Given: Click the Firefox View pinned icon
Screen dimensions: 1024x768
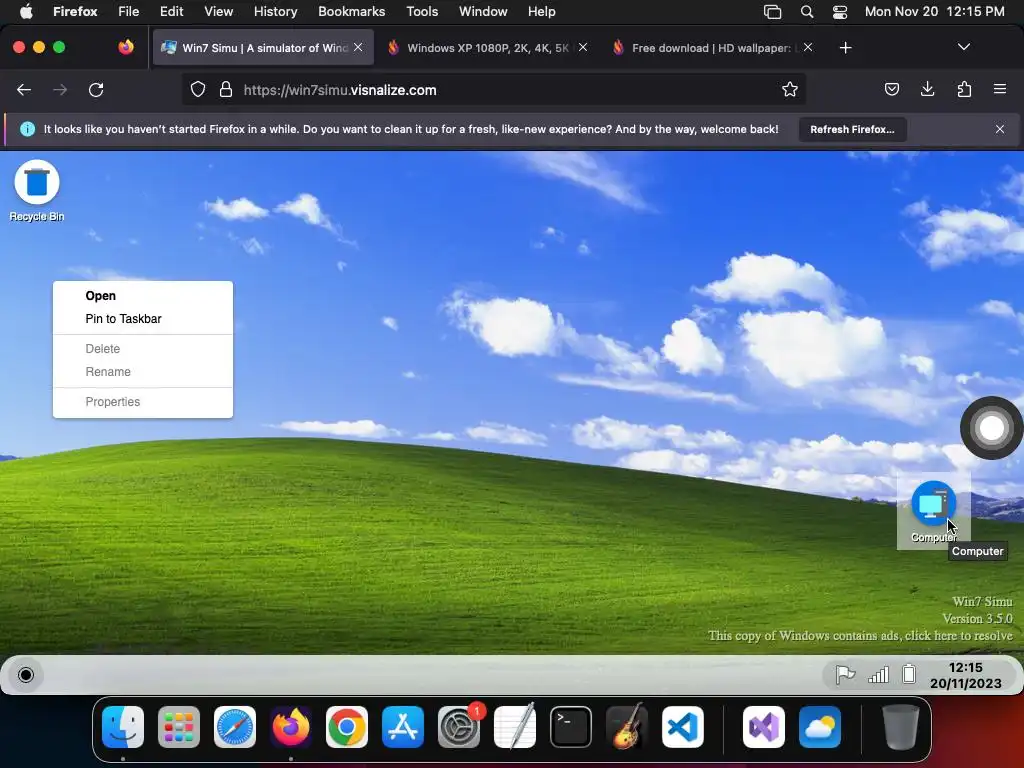Looking at the screenshot, I should [x=126, y=47].
